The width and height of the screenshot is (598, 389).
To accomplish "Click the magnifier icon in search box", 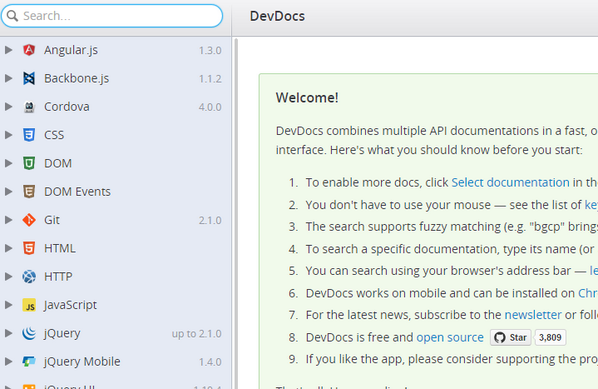I will pyautogui.click(x=13, y=16).
